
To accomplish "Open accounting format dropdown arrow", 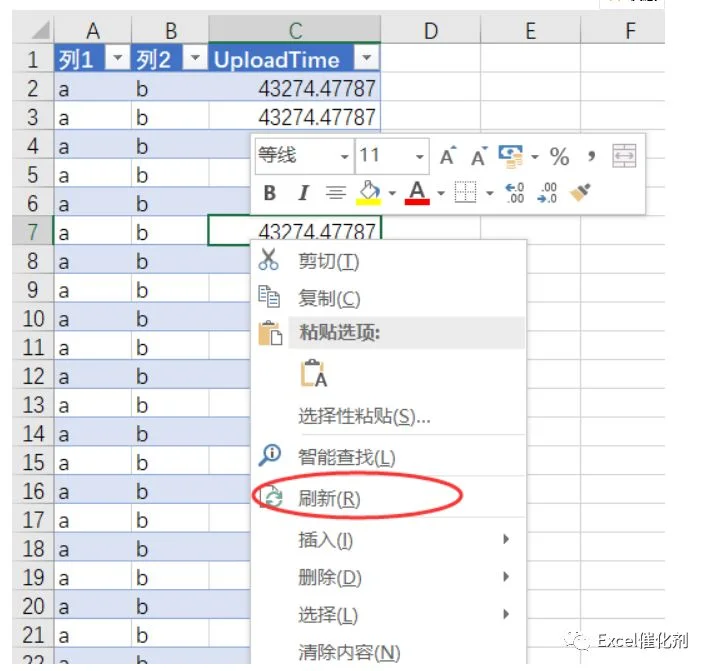I will click(x=535, y=157).
